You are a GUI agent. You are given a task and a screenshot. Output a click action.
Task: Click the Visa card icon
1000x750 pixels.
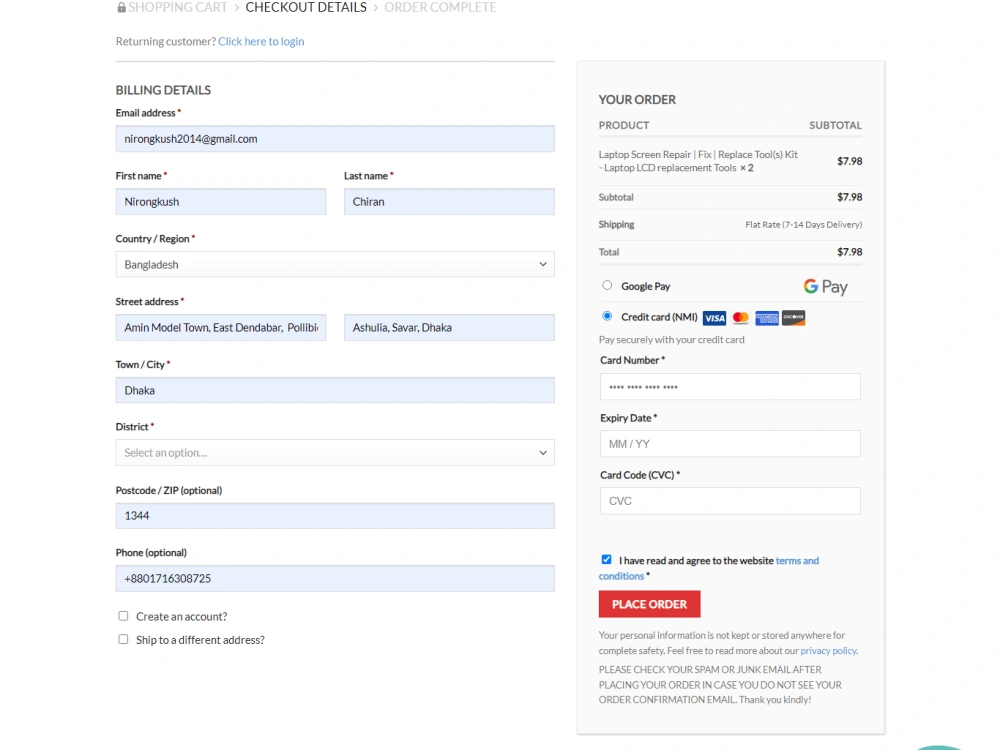(714, 318)
